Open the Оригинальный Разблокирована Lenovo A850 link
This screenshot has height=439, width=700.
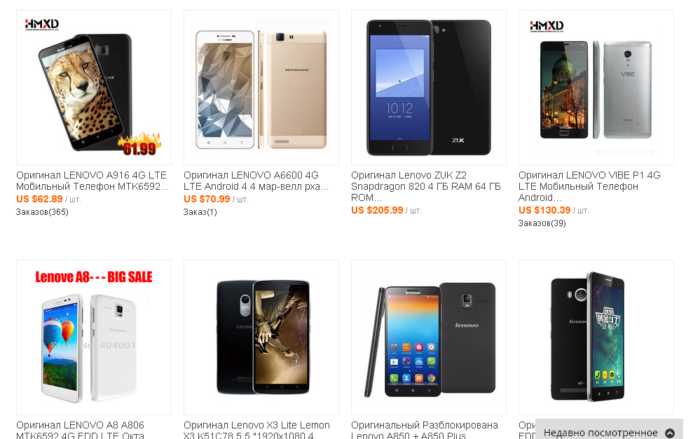pyautogui.click(x=424, y=430)
